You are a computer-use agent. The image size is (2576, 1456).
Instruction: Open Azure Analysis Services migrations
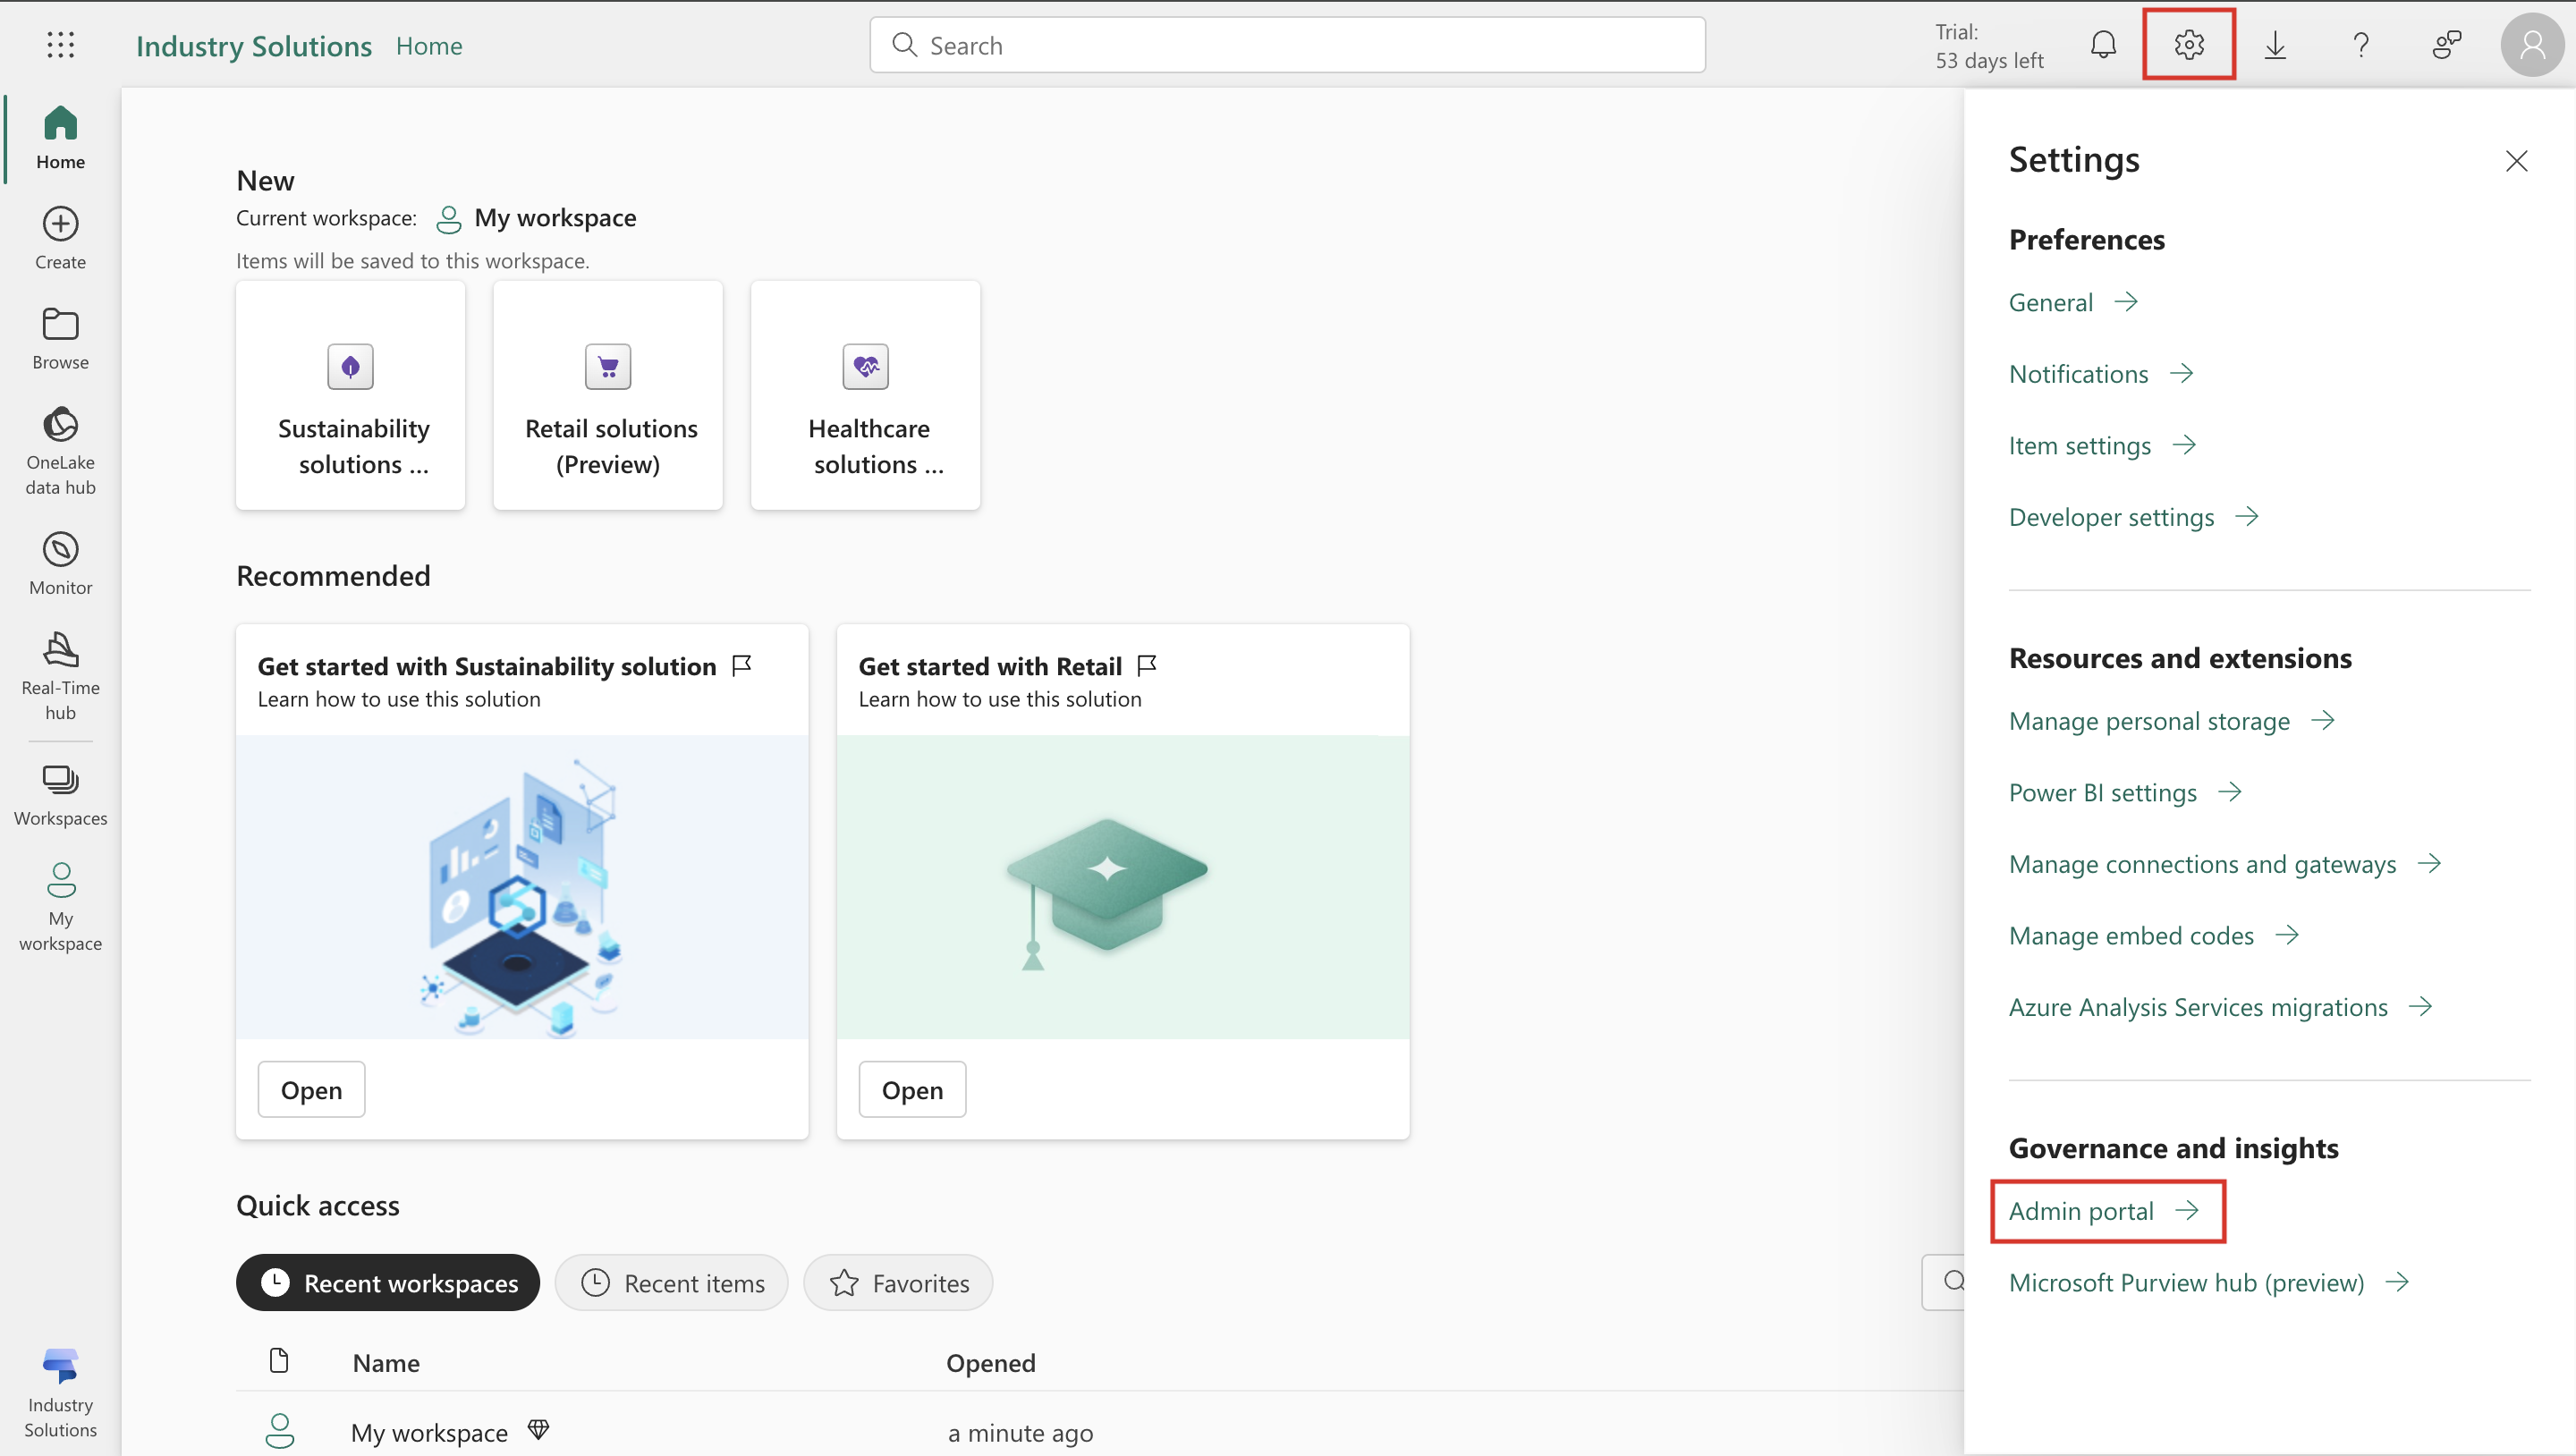click(x=2221, y=1006)
